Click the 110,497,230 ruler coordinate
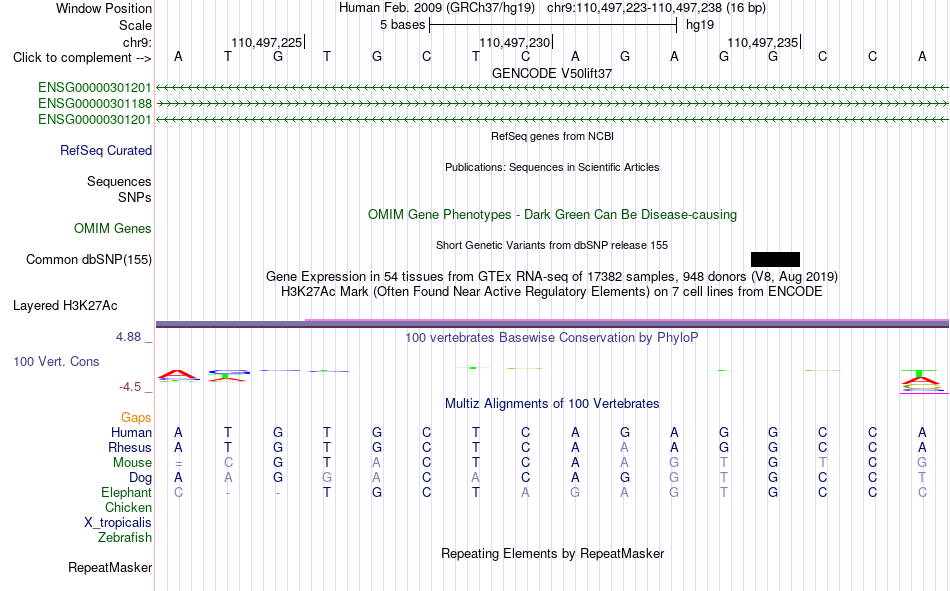Screen dimensions: 950x591 (x=514, y=42)
